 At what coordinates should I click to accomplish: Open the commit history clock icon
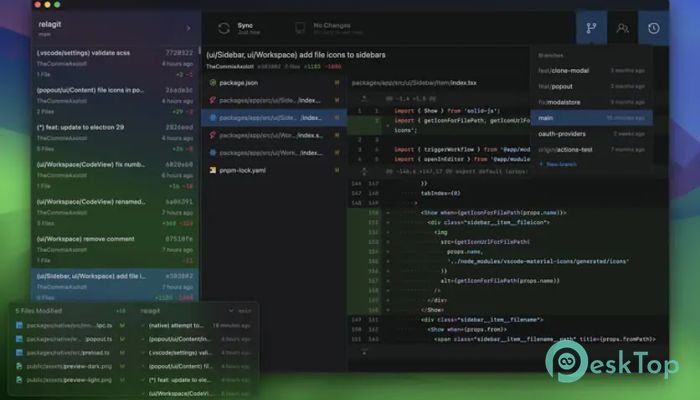pos(654,28)
